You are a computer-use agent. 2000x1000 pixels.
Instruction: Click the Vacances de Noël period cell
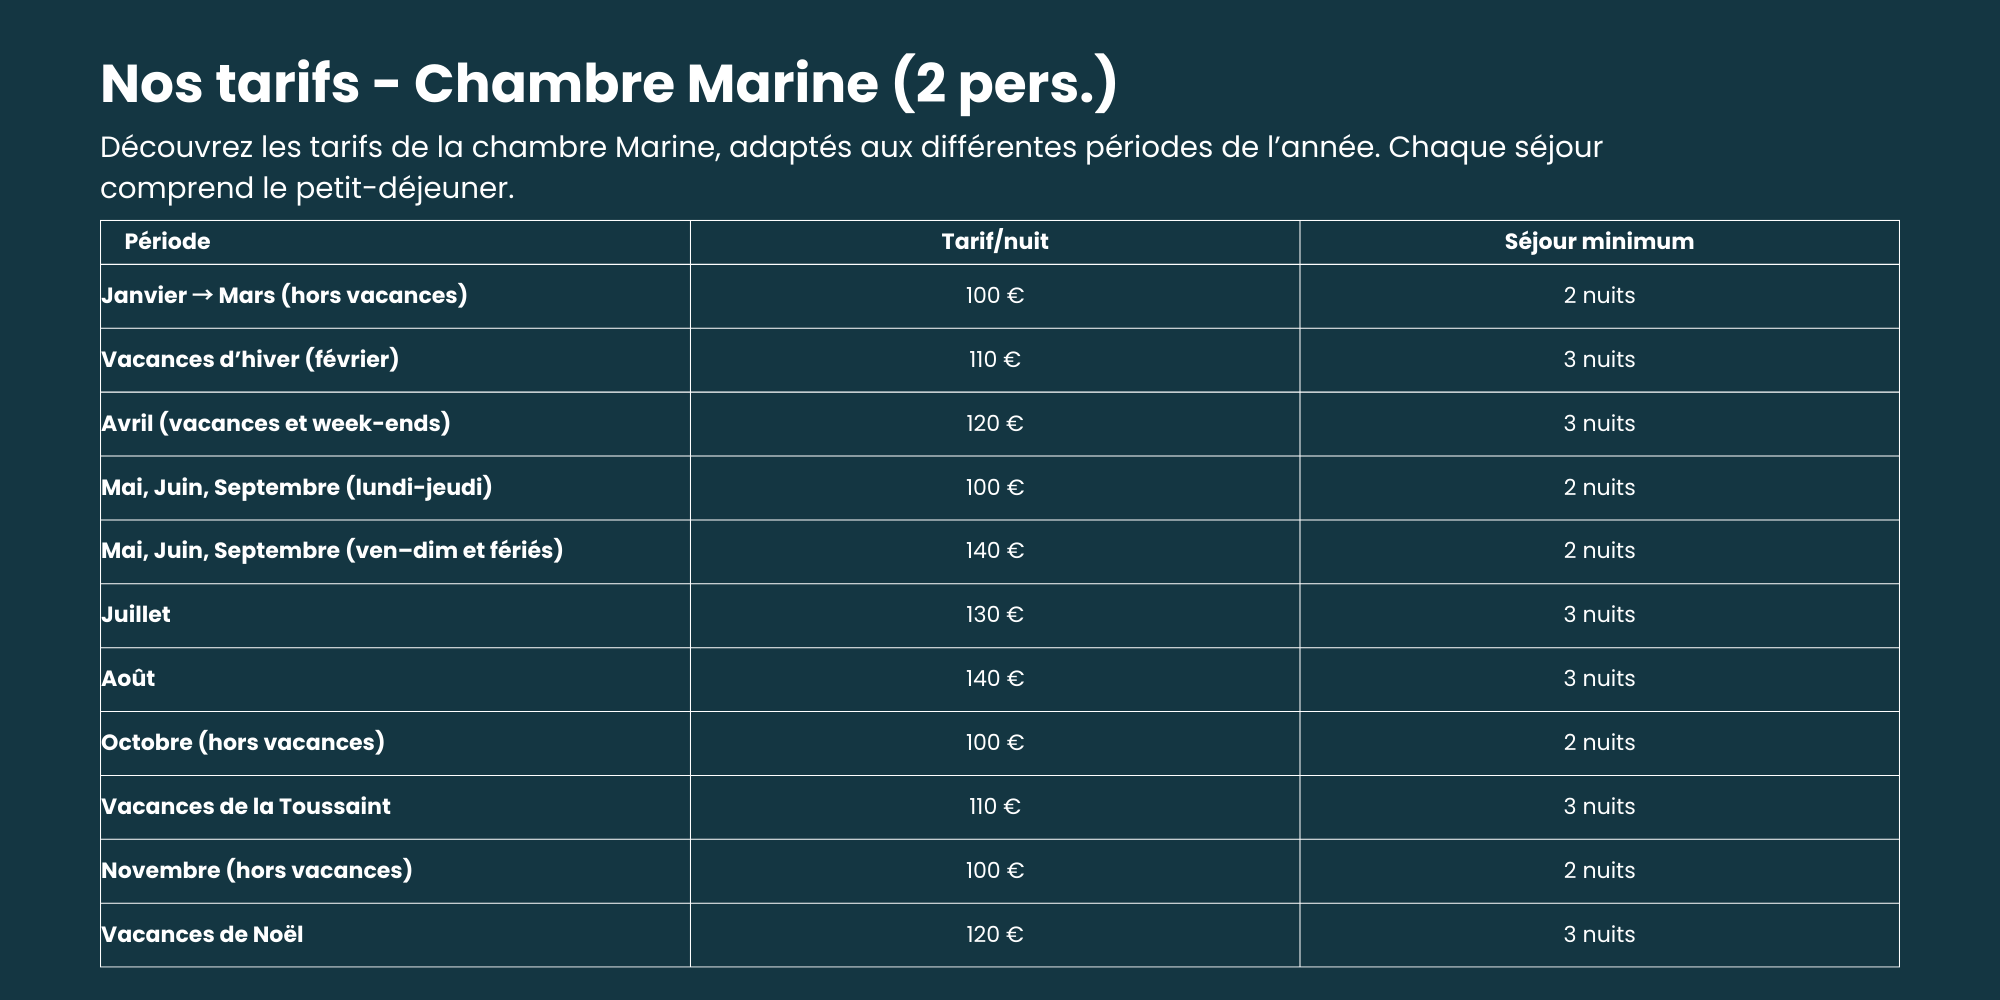202,934
